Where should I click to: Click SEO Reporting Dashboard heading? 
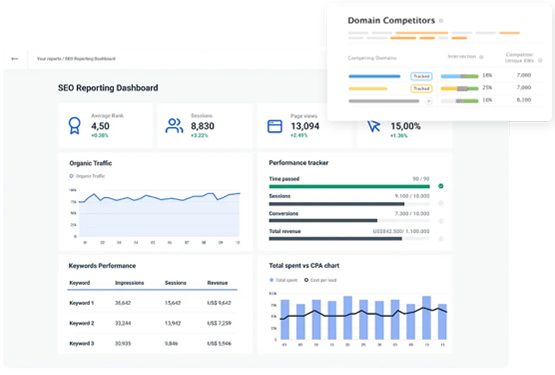click(108, 88)
